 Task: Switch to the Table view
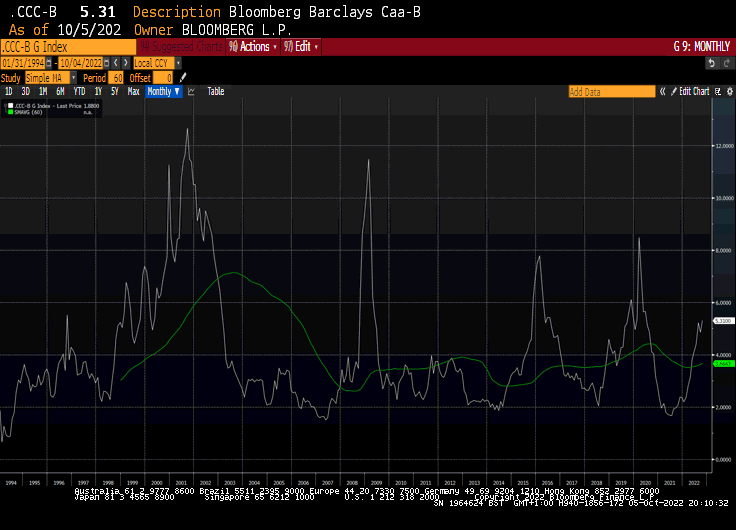pos(215,92)
